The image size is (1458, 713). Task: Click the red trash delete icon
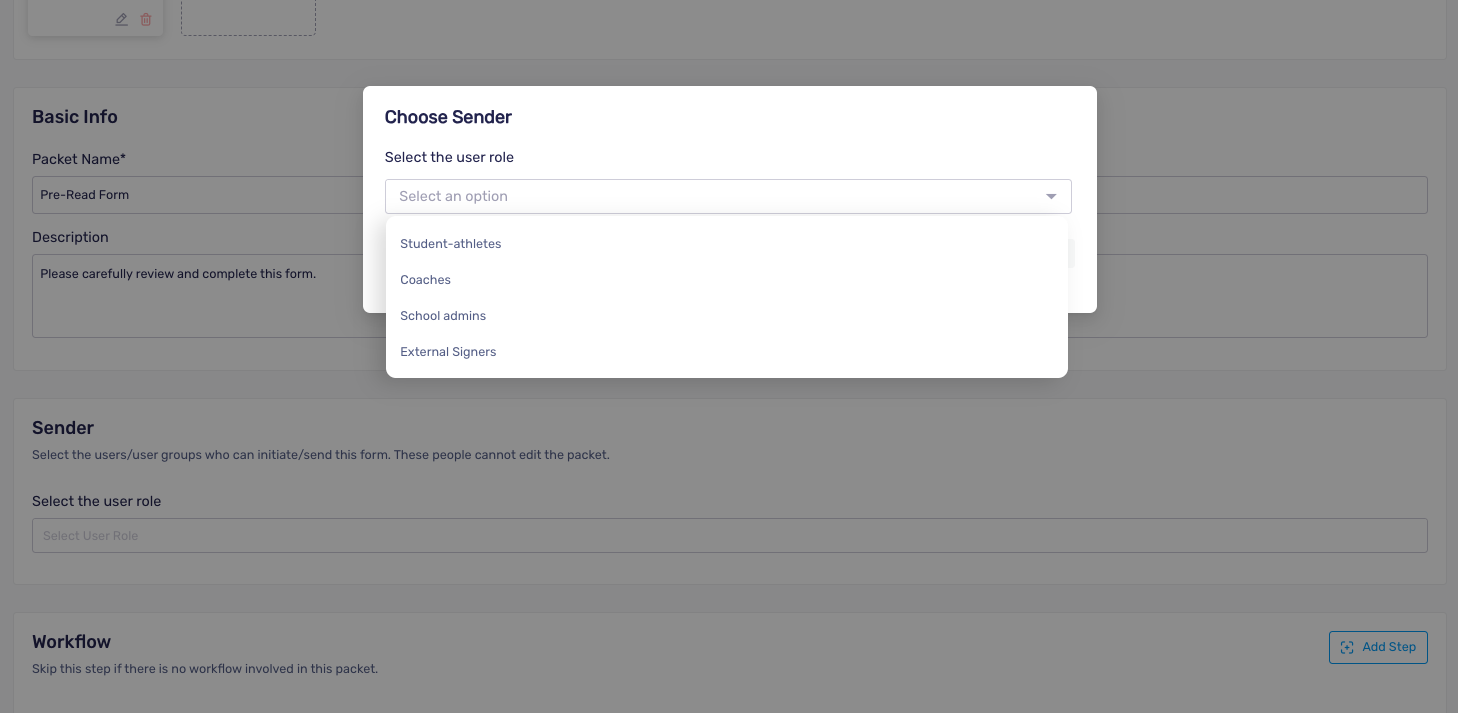click(146, 19)
